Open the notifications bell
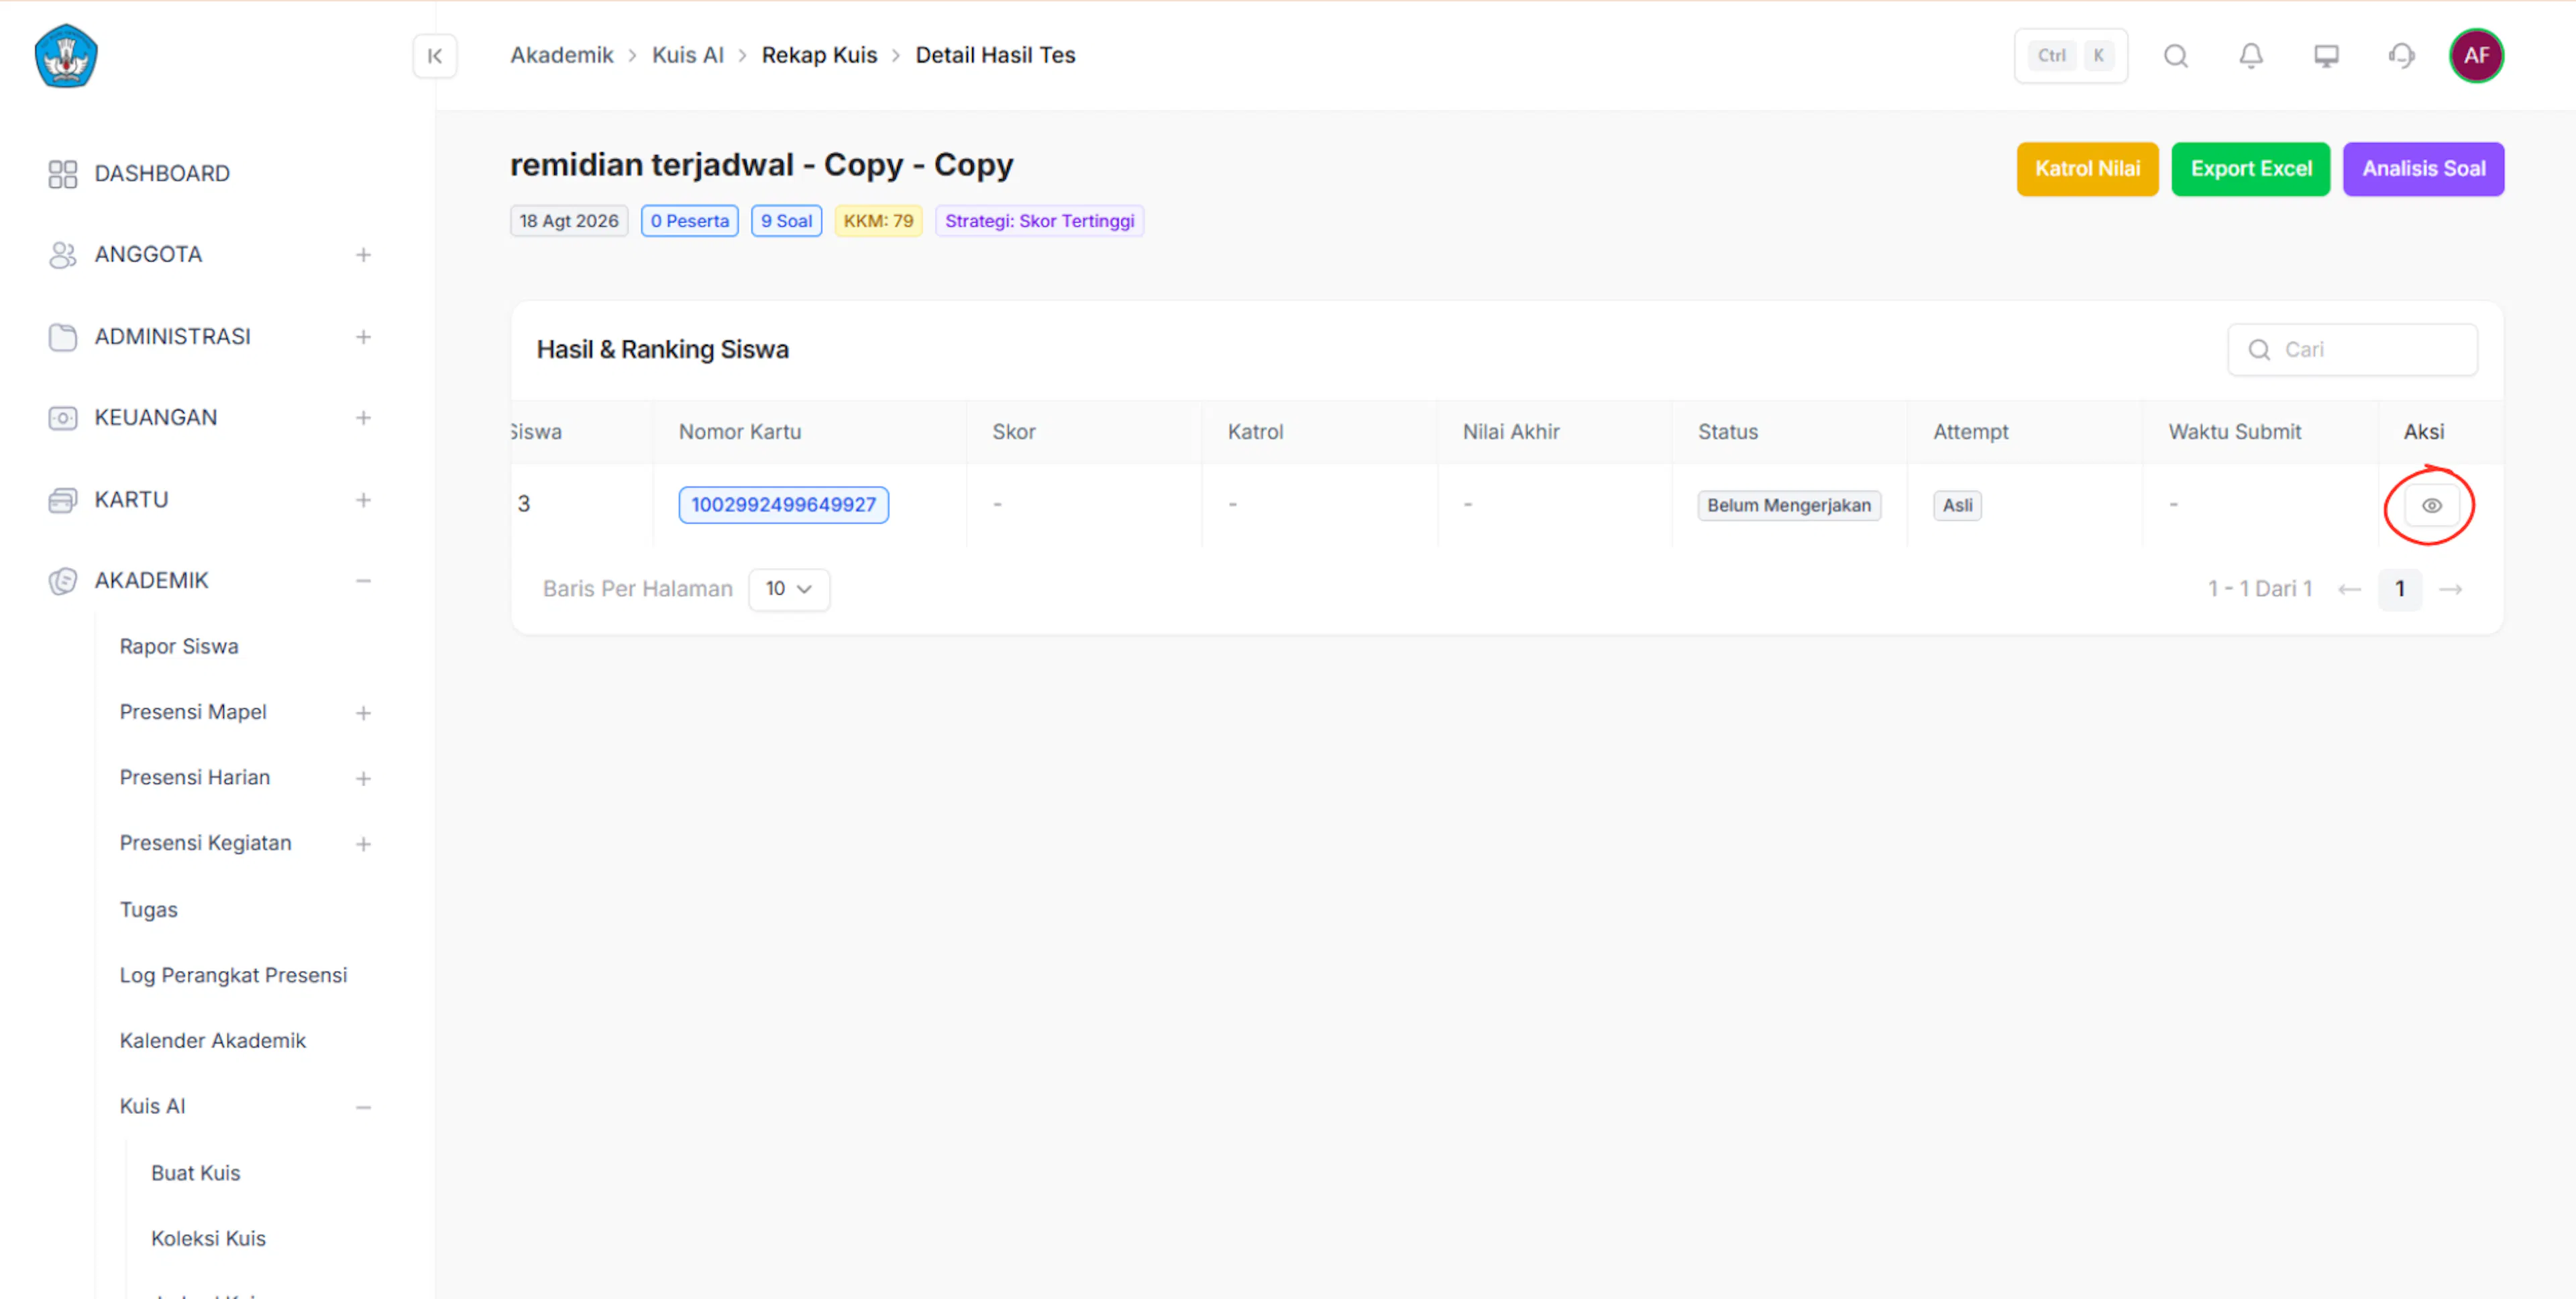Viewport: 2576px width, 1299px height. 2251,56
